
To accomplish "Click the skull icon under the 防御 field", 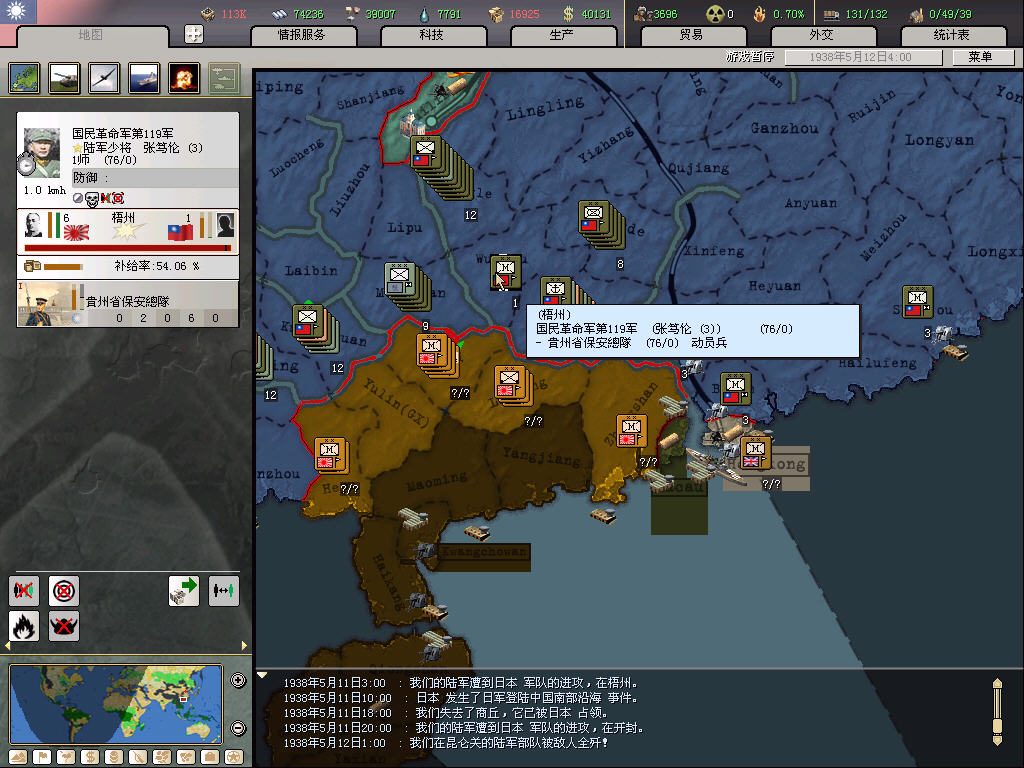I will pyautogui.click(x=91, y=199).
